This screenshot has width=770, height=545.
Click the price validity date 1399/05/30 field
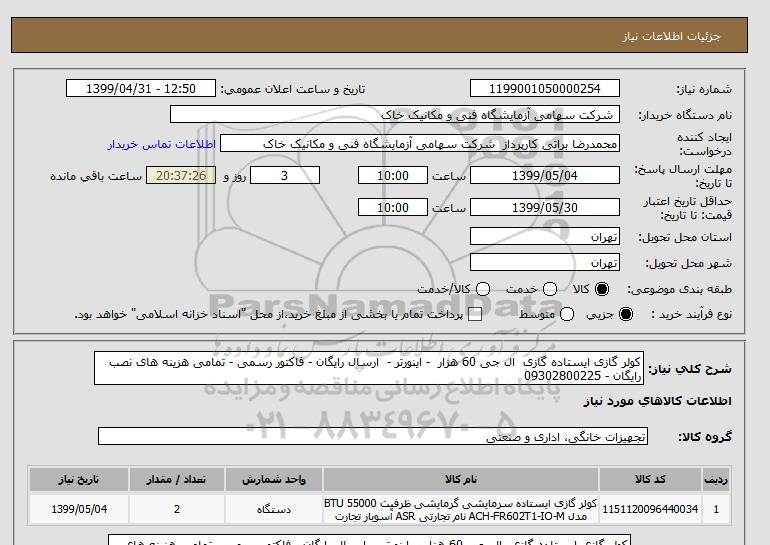[x=545, y=207]
